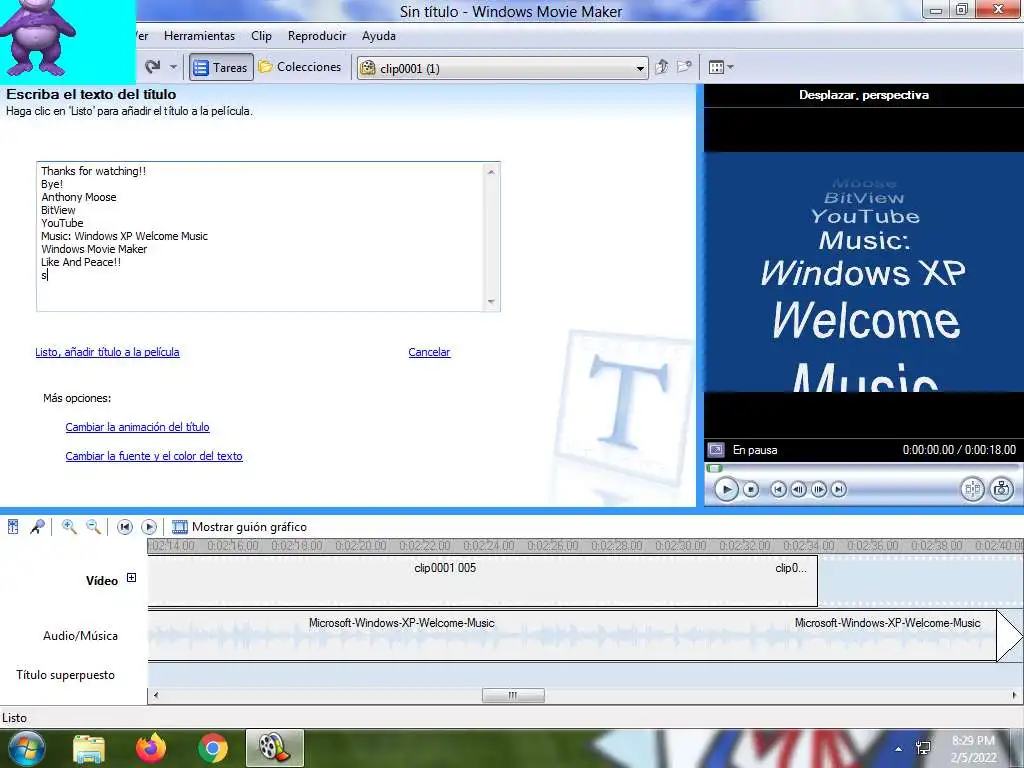This screenshot has width=1024, height=768.
Task: Open the Views dropdown icon
Action: [x=721, y=67]
